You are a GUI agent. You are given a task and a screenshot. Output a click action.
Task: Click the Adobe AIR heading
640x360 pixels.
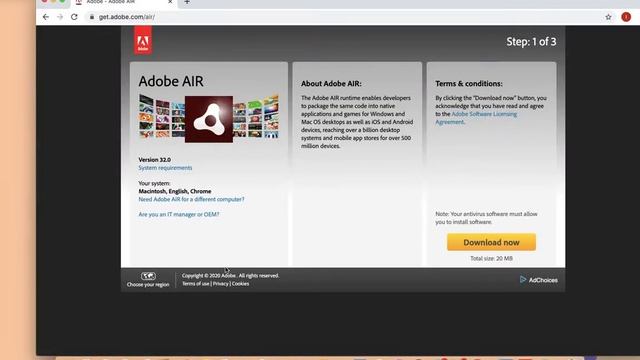coord(171,81)
